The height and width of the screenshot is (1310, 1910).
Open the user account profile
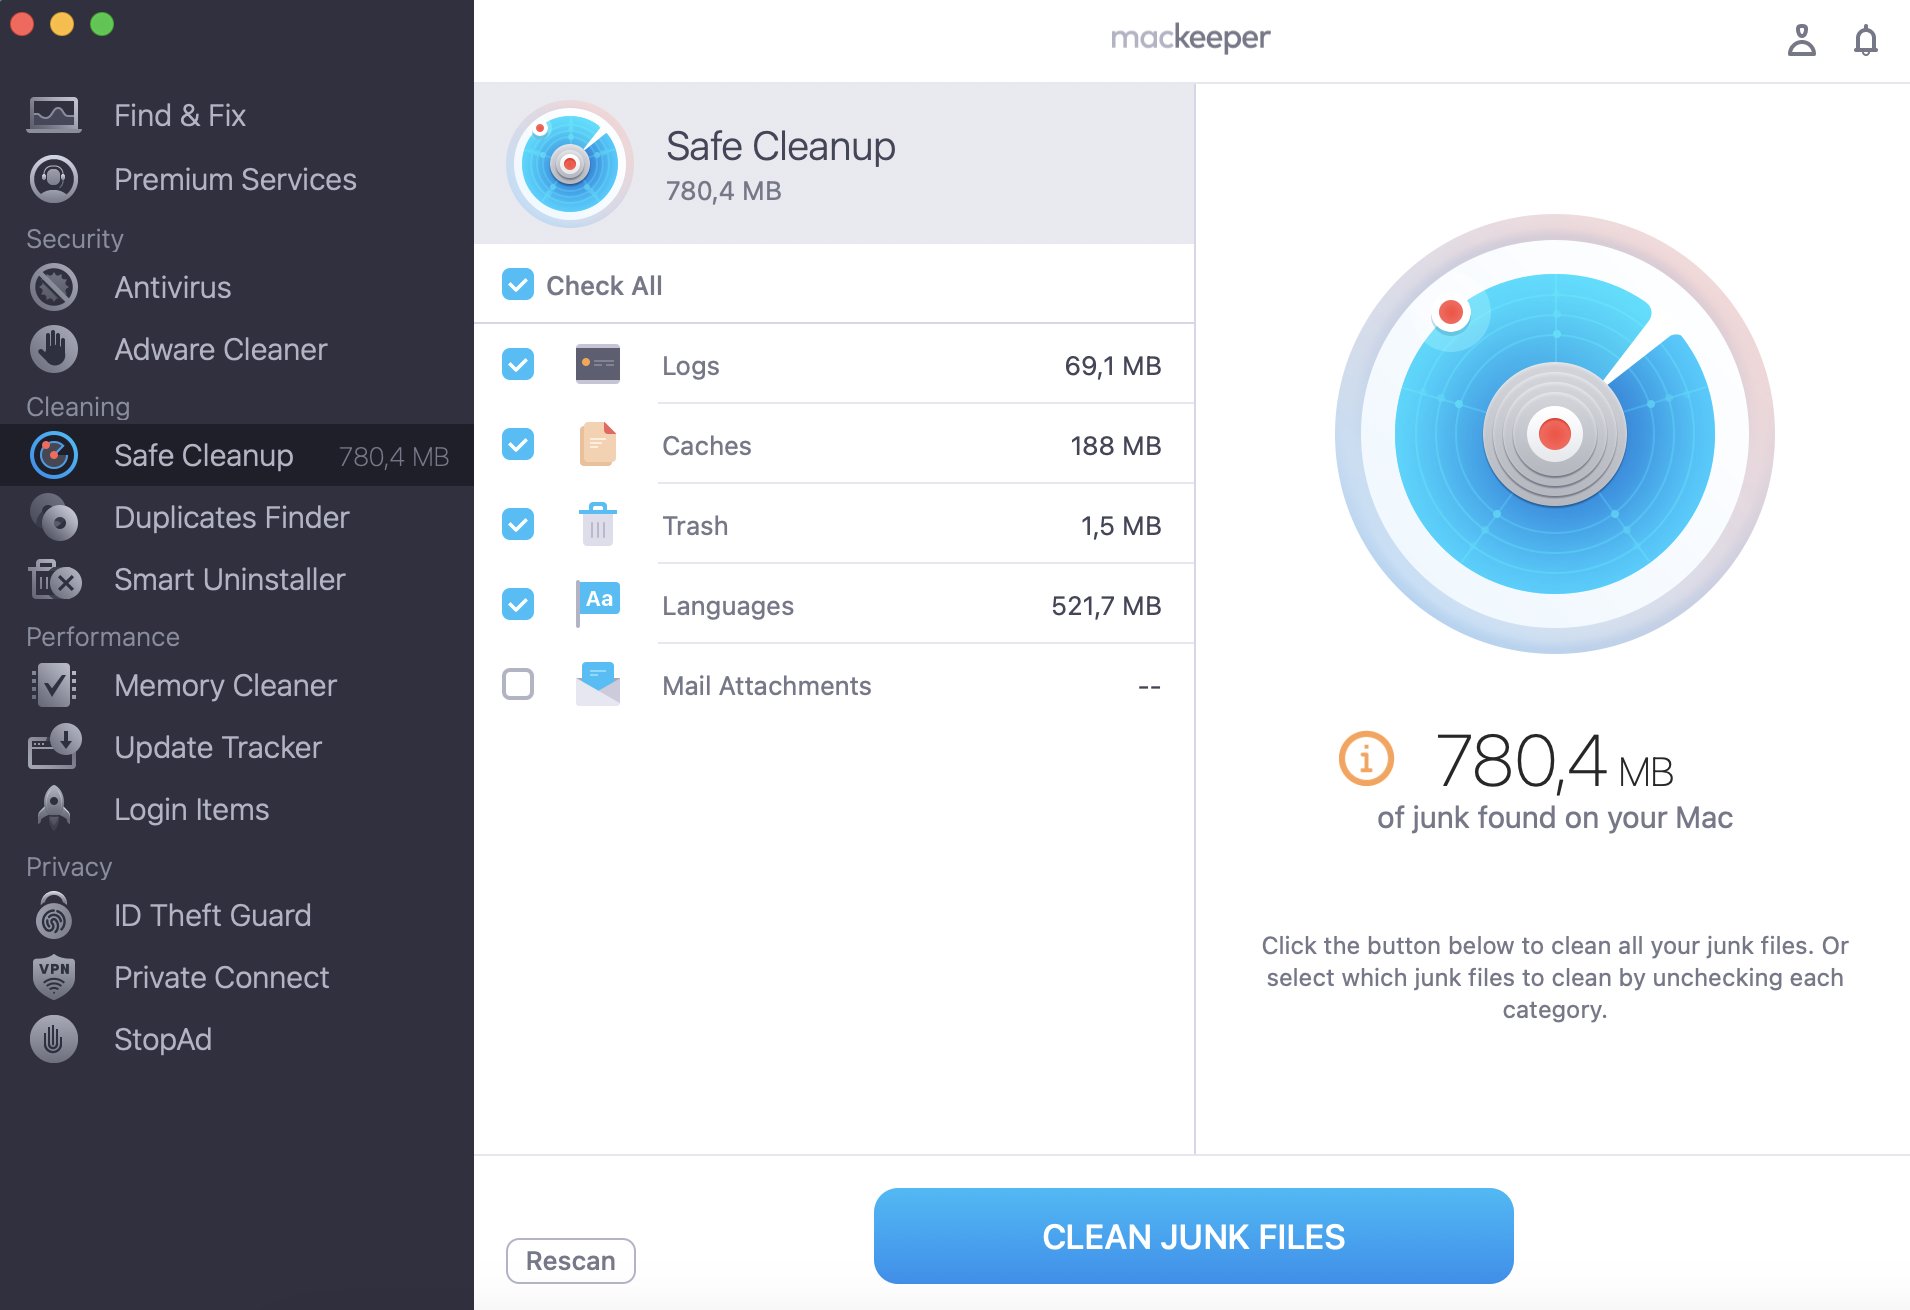(x=1802, y=39)
